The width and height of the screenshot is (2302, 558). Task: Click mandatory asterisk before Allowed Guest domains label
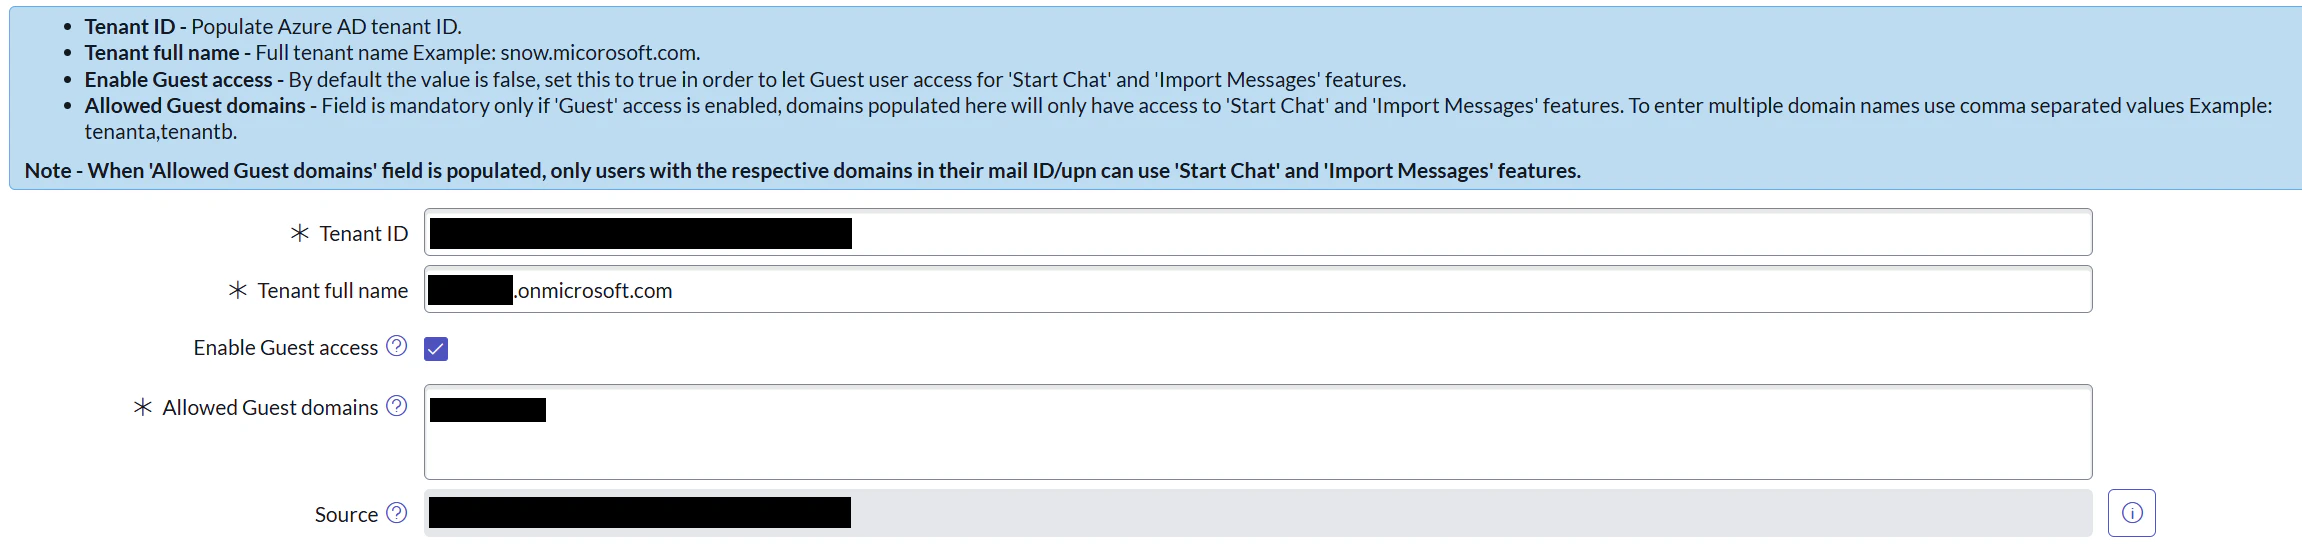(x=143, y=407)
